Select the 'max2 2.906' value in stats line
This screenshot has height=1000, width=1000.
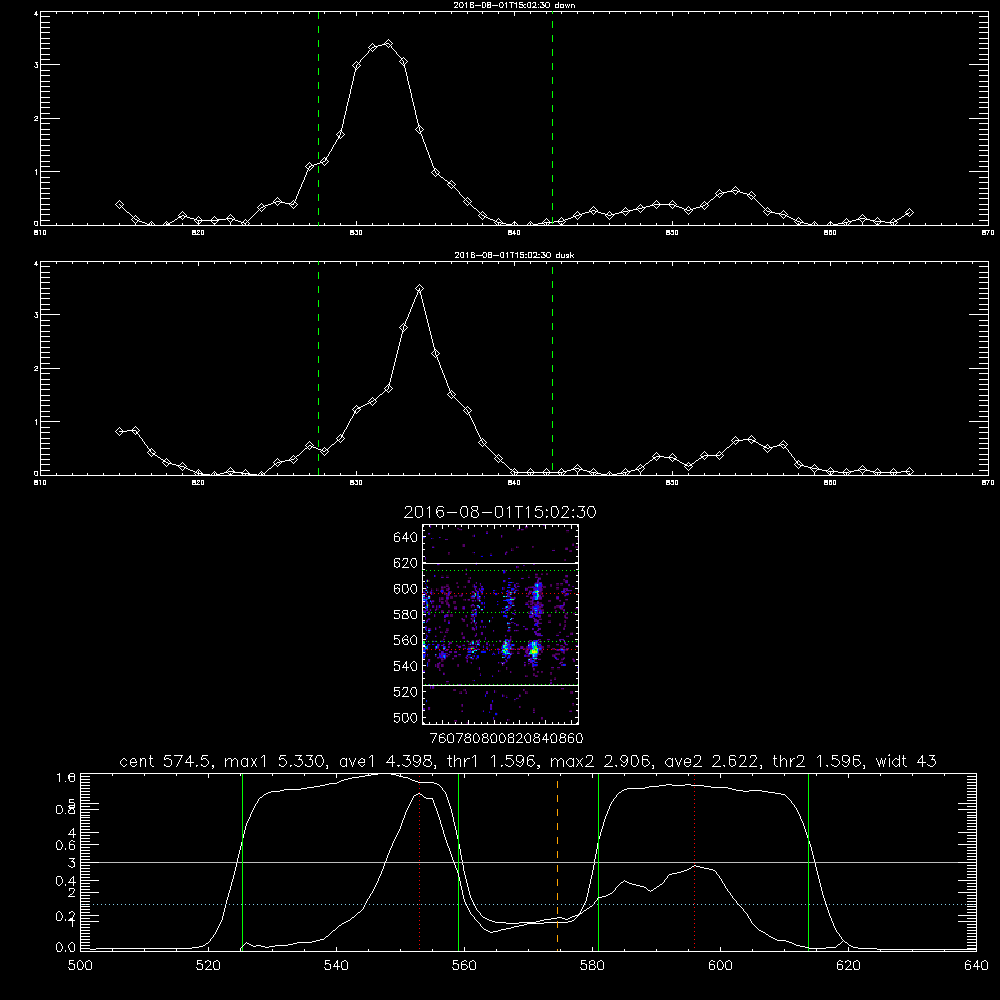[600, 761]
